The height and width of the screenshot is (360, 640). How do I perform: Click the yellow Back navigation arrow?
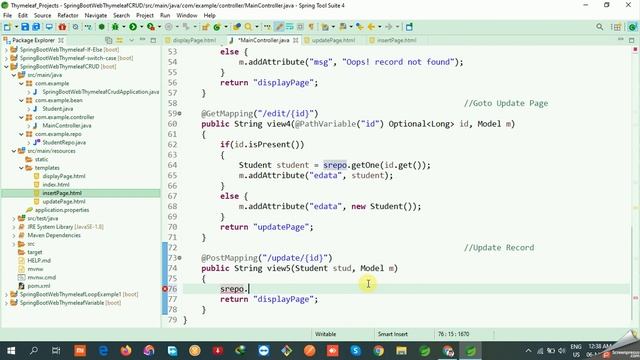point(371,27)
